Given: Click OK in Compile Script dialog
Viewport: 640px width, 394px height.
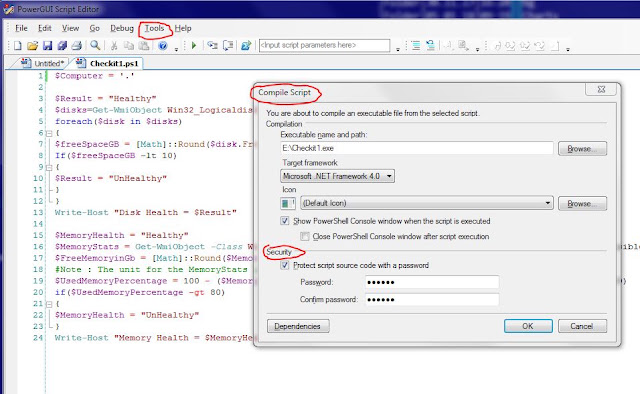Looking at the screenshot, I should point(528,326).
